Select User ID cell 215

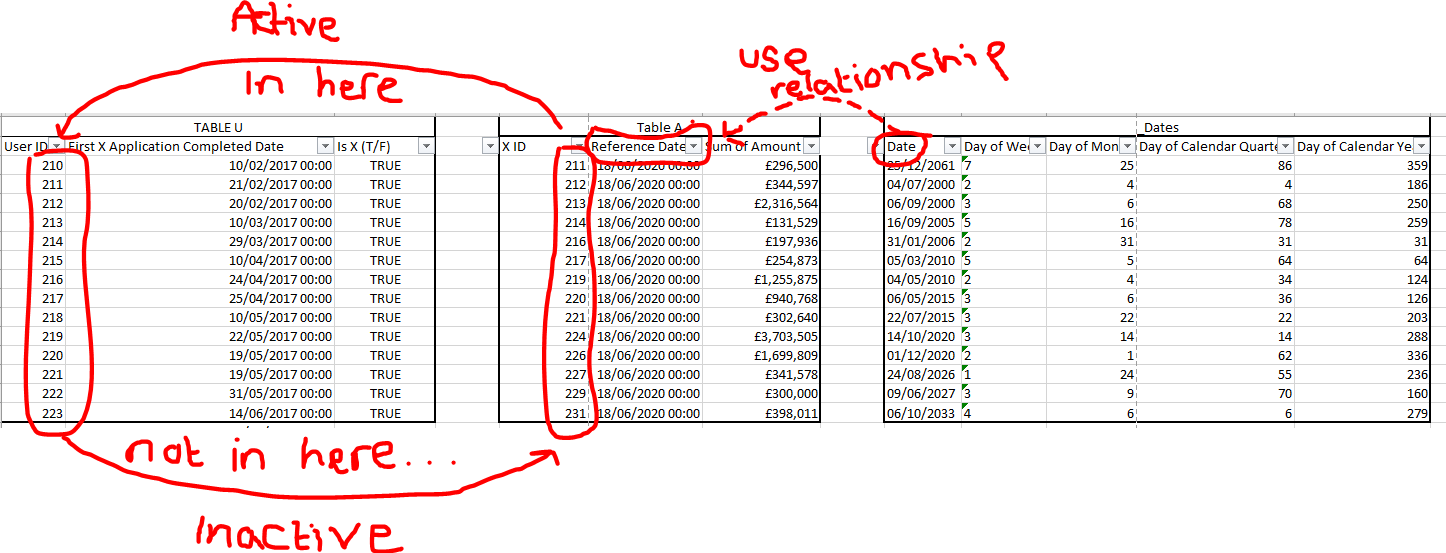point(33,260)
